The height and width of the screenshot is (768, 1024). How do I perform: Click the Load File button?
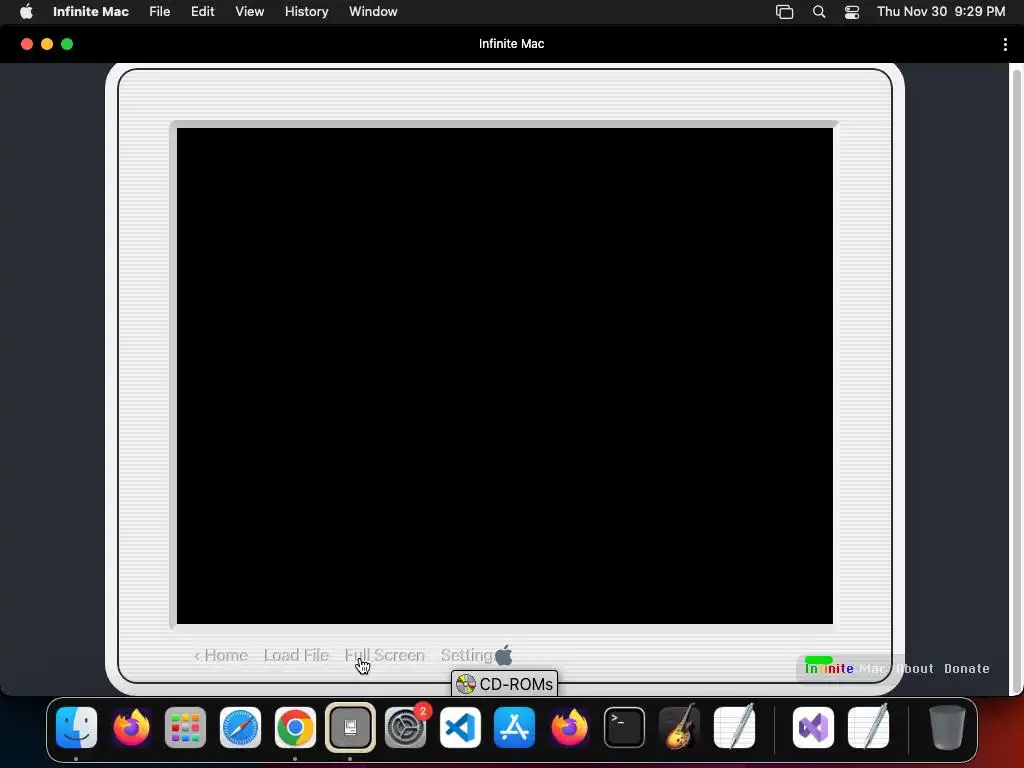[296, 655]
